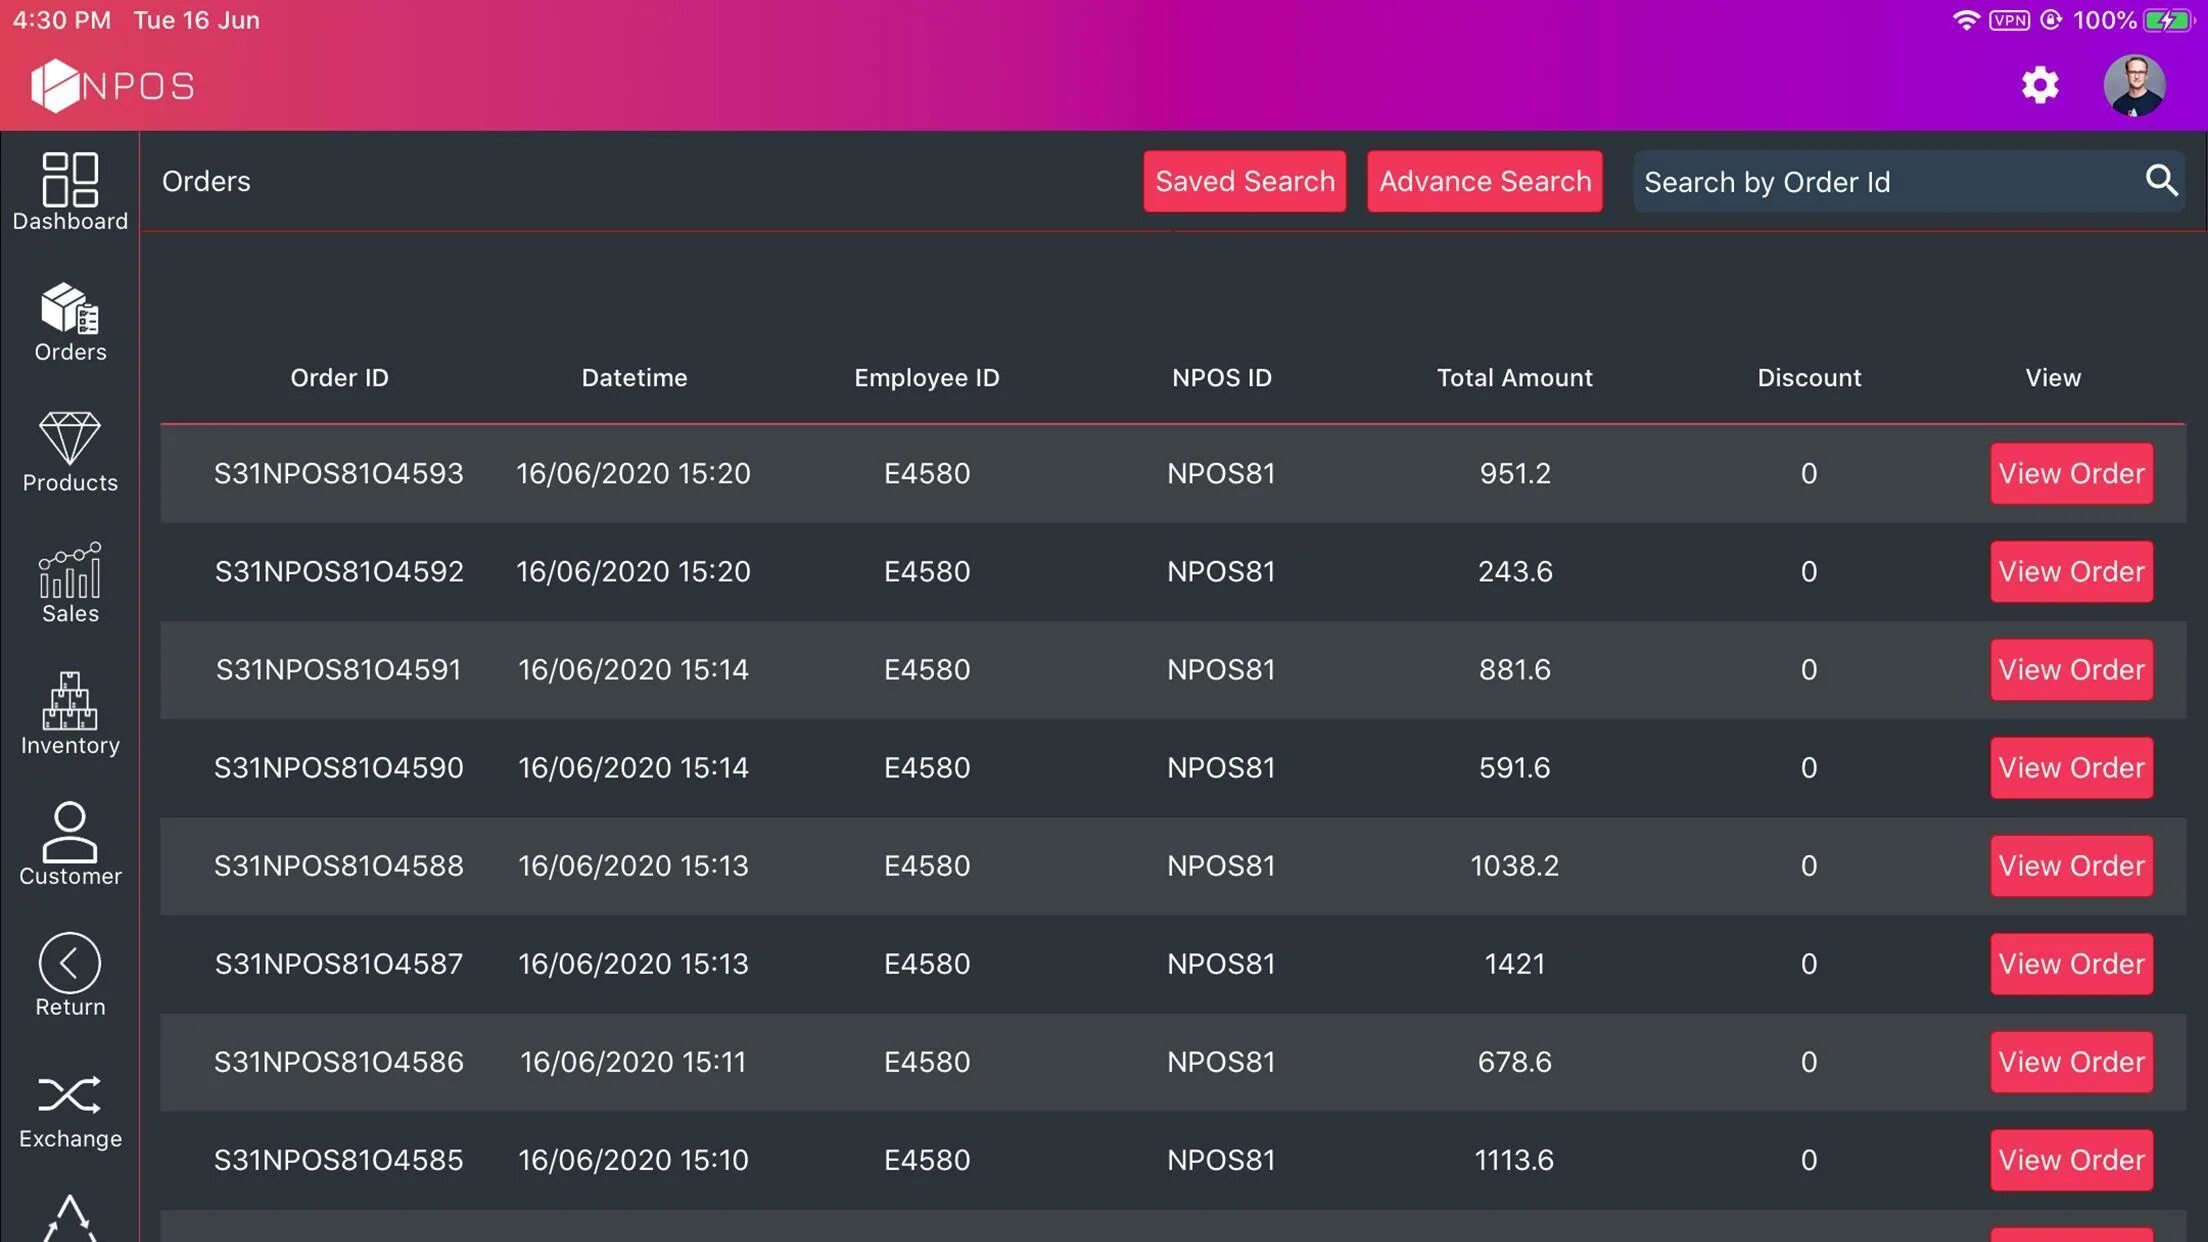View order S31NPOS81O4587
2208x1242 pixels.
coord(2070,963)
